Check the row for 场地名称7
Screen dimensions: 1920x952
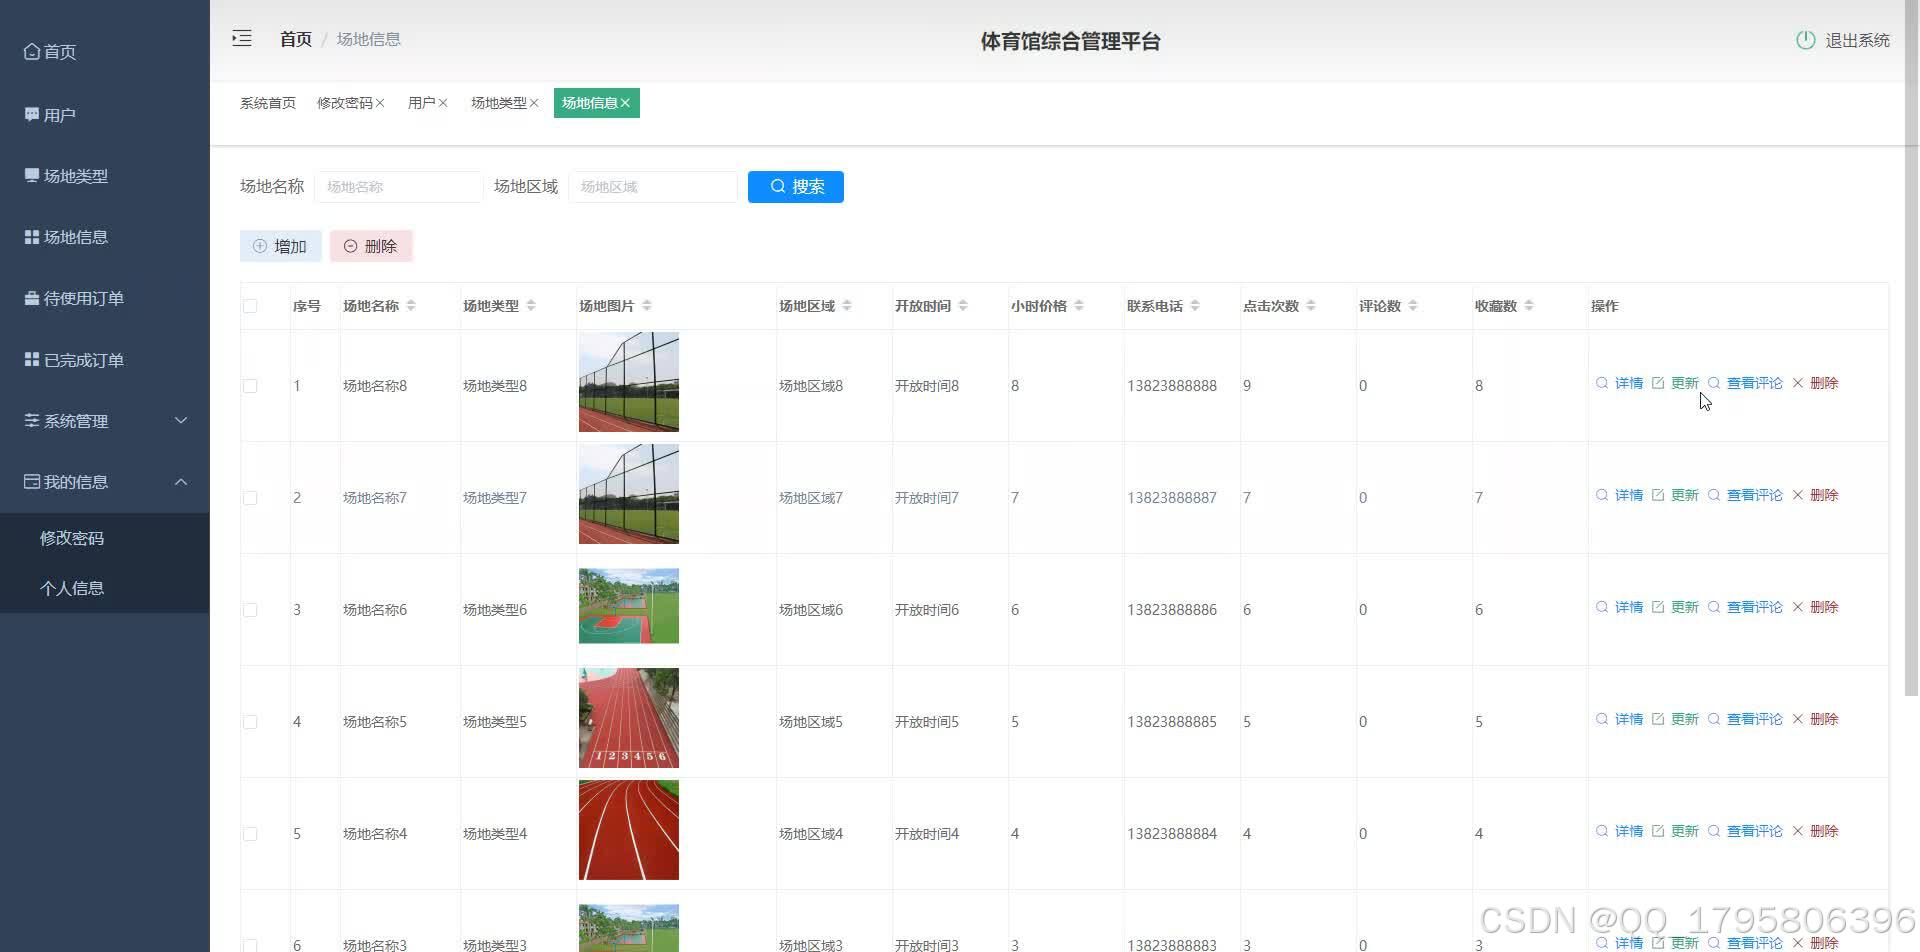[250, 498]
